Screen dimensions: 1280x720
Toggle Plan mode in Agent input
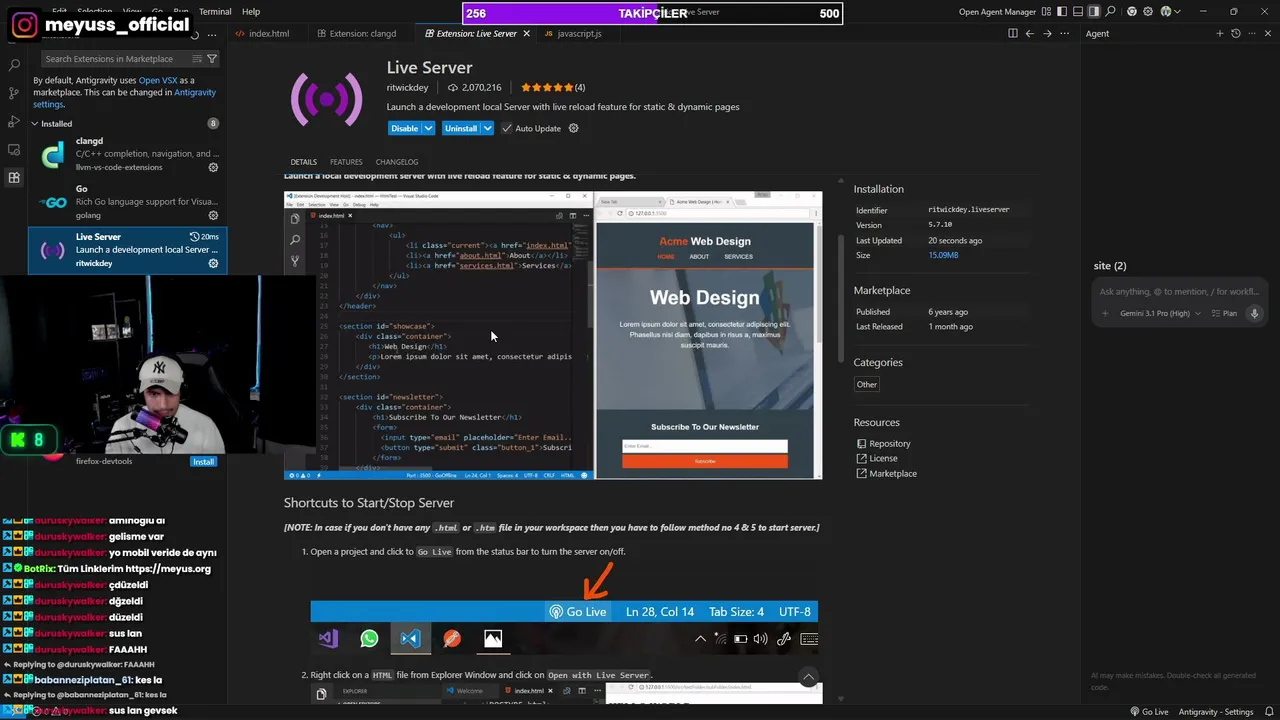(1225, 313)
